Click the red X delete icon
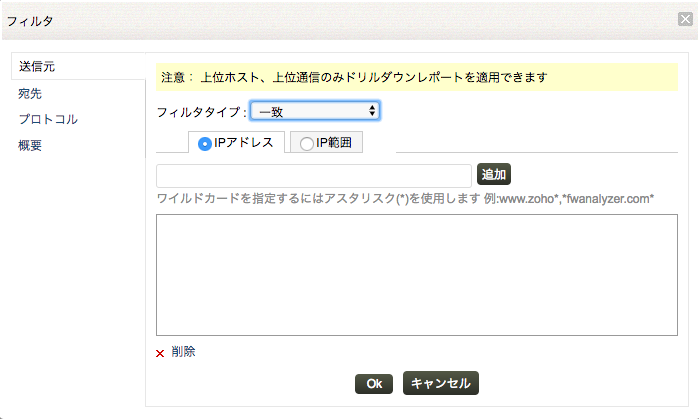699x419 pixels. [x=160, y=353]
